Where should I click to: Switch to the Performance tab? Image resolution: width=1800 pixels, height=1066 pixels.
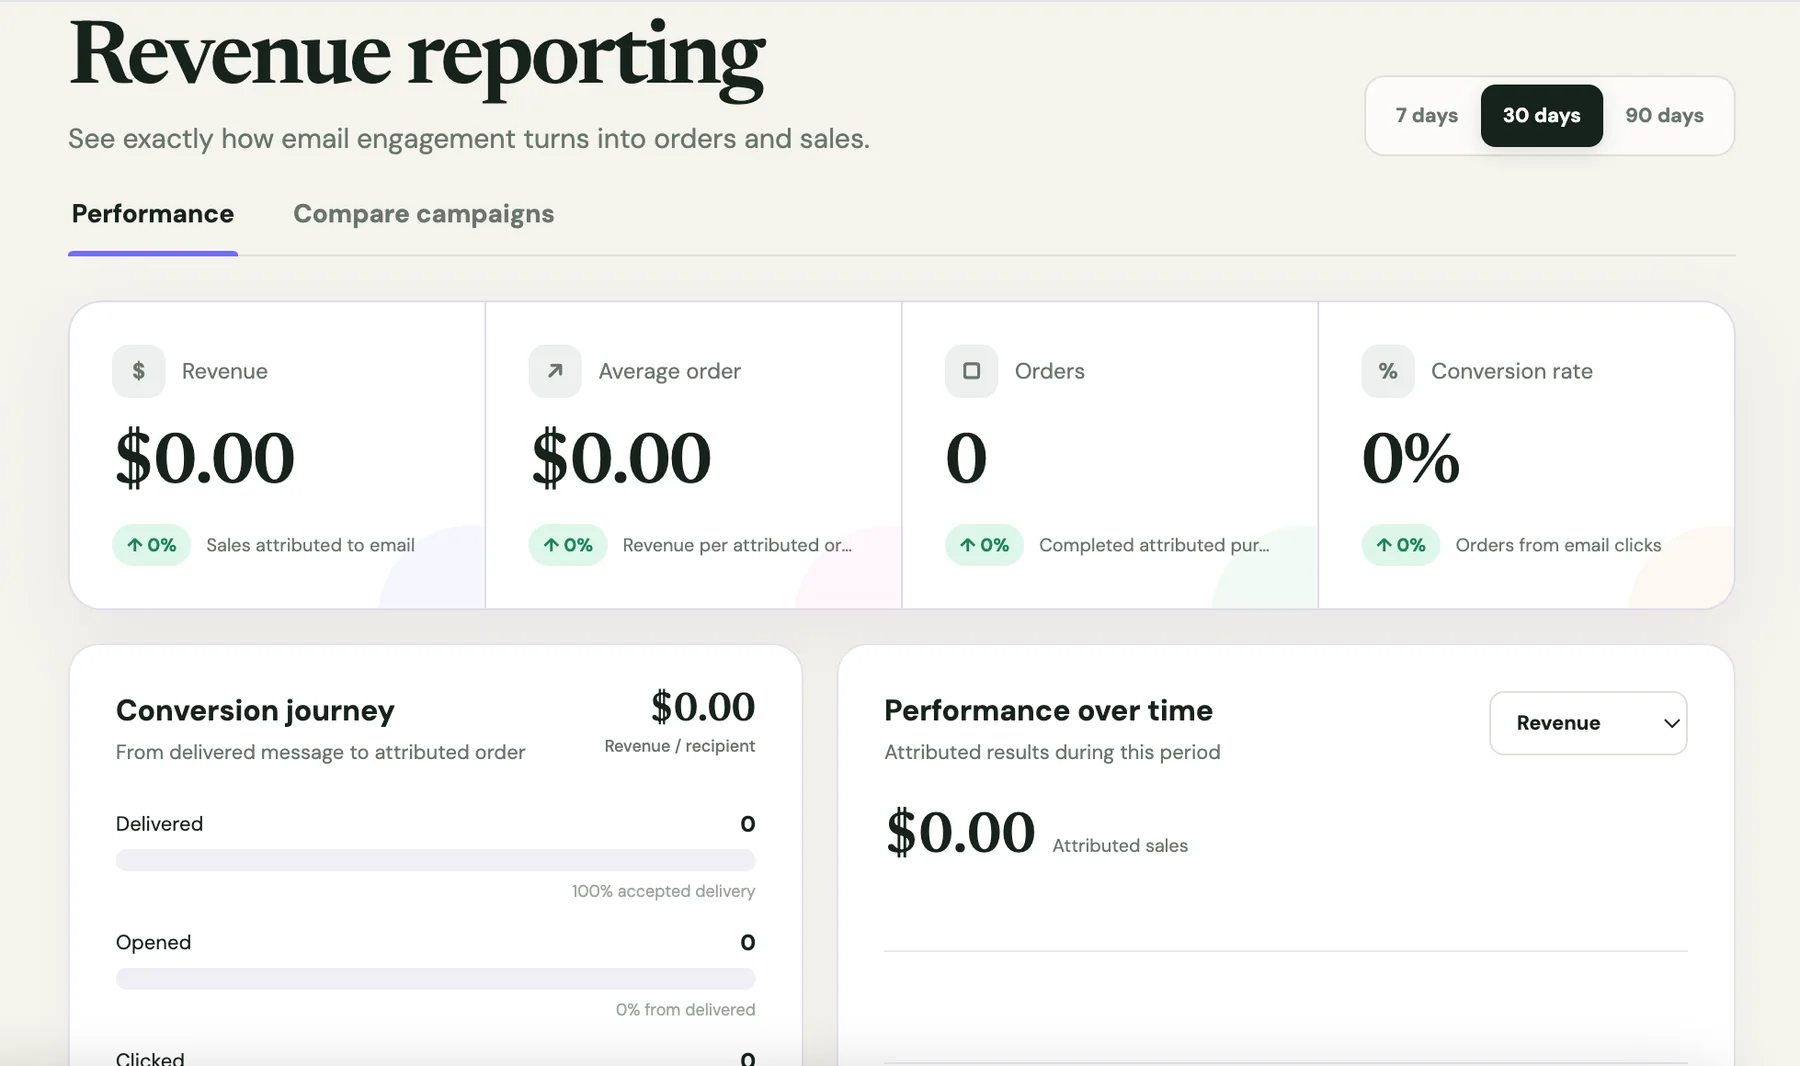point(153,214)
